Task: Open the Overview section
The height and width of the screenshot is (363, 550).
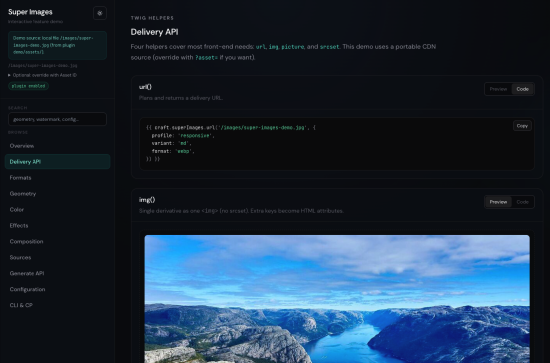Action: tap(58, 146)
